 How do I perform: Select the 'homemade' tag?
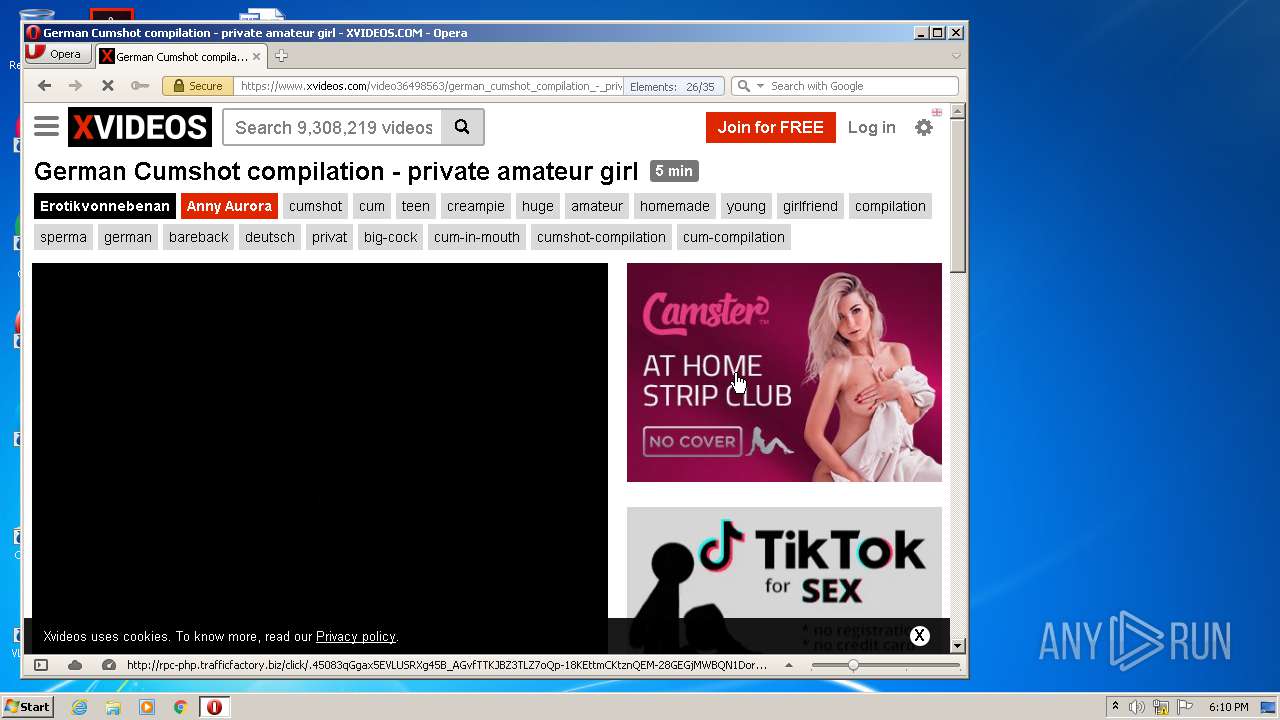coord(675,206)
